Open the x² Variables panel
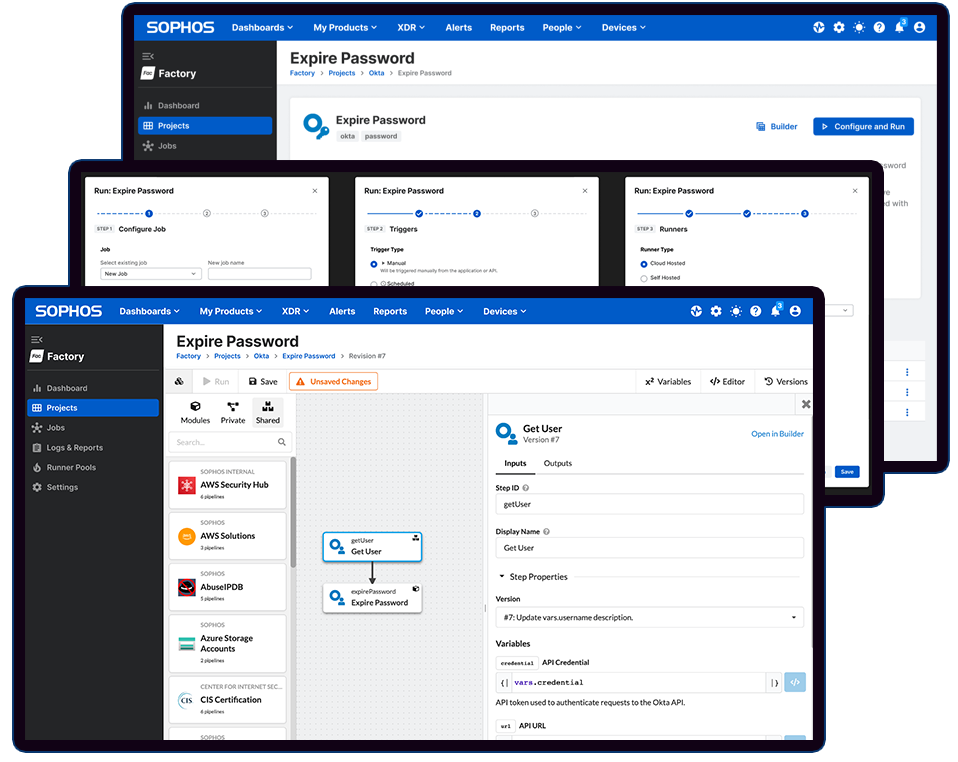The image size is (958, 762). (x=668, y=381)
